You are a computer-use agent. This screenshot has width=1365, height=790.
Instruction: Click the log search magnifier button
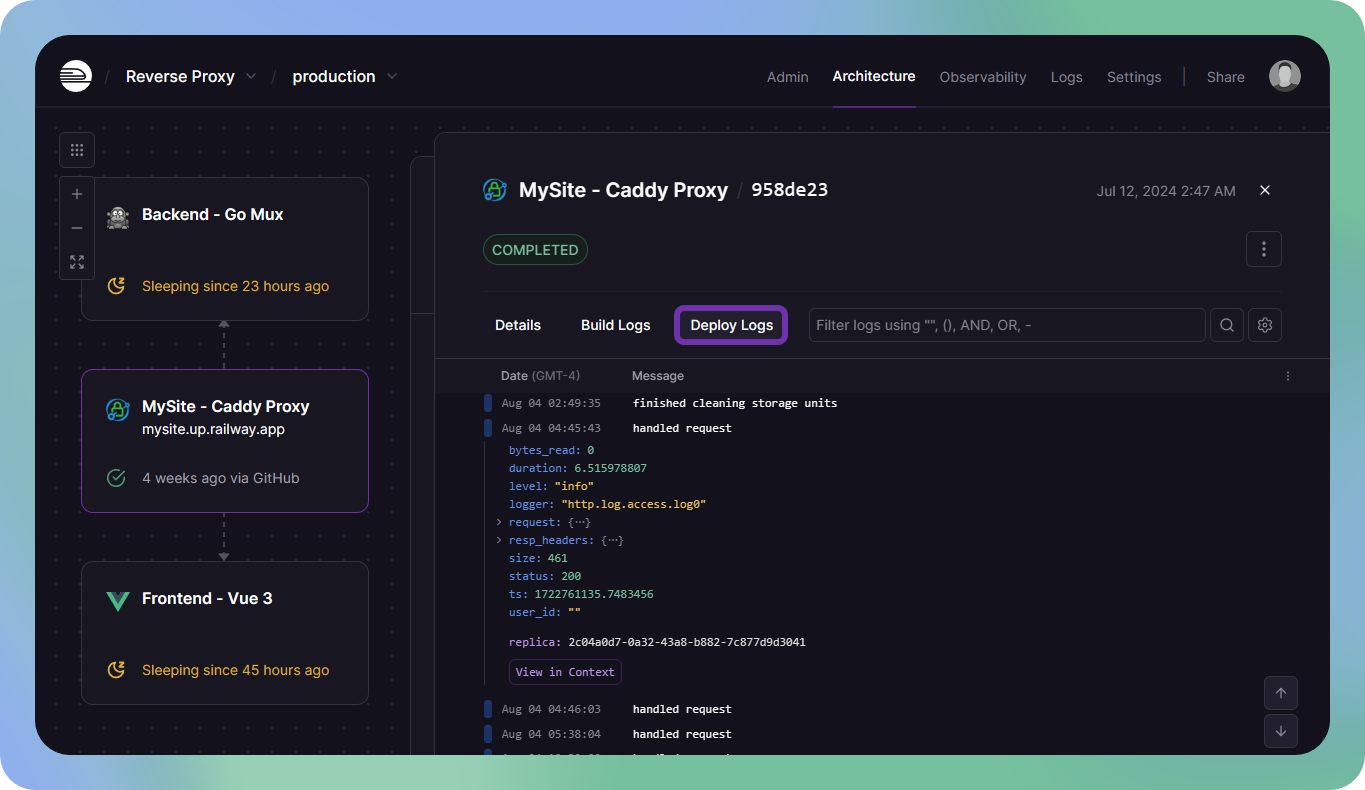point(1227,325)
